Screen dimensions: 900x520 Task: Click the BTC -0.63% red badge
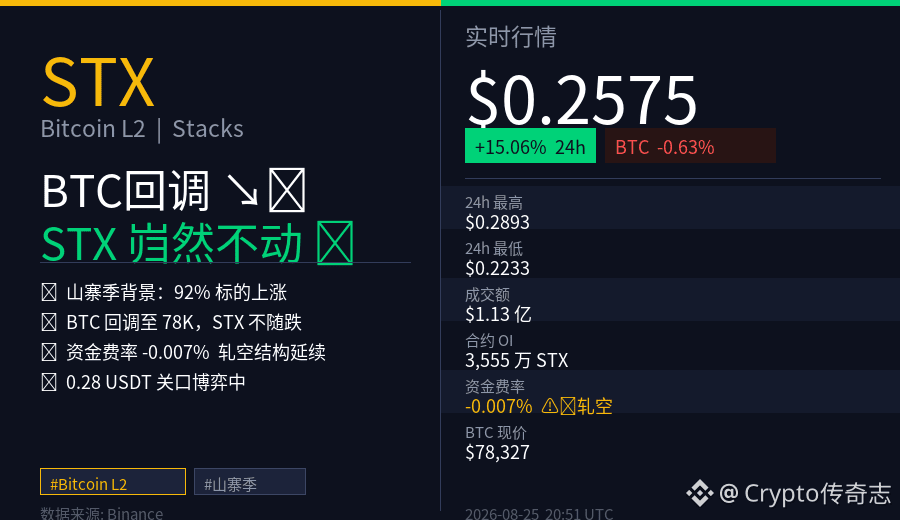[690, 146]
